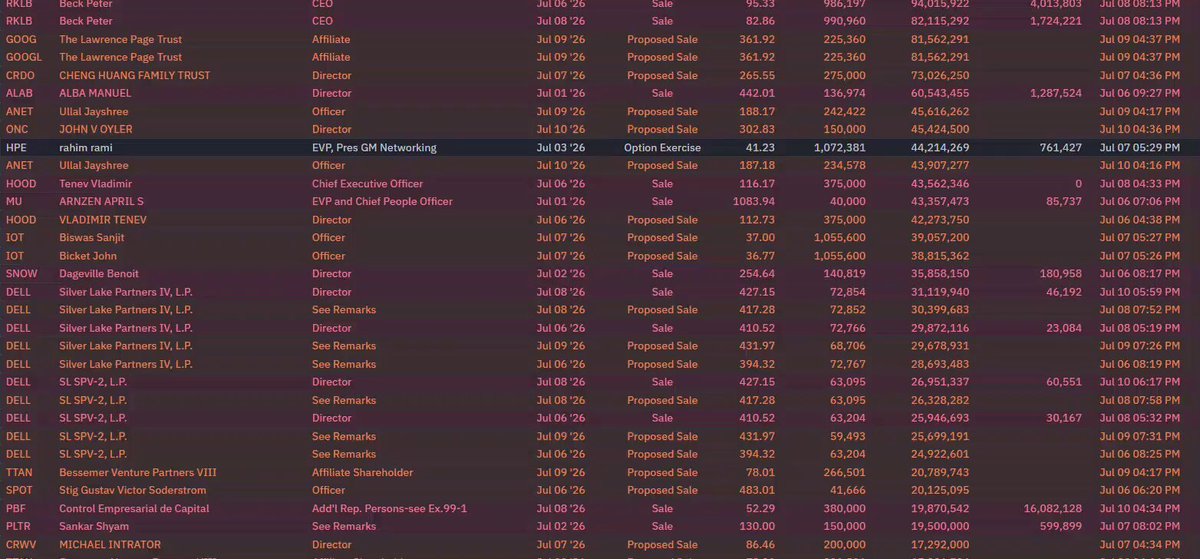Click share count 1,072,381

click(840, 147)
